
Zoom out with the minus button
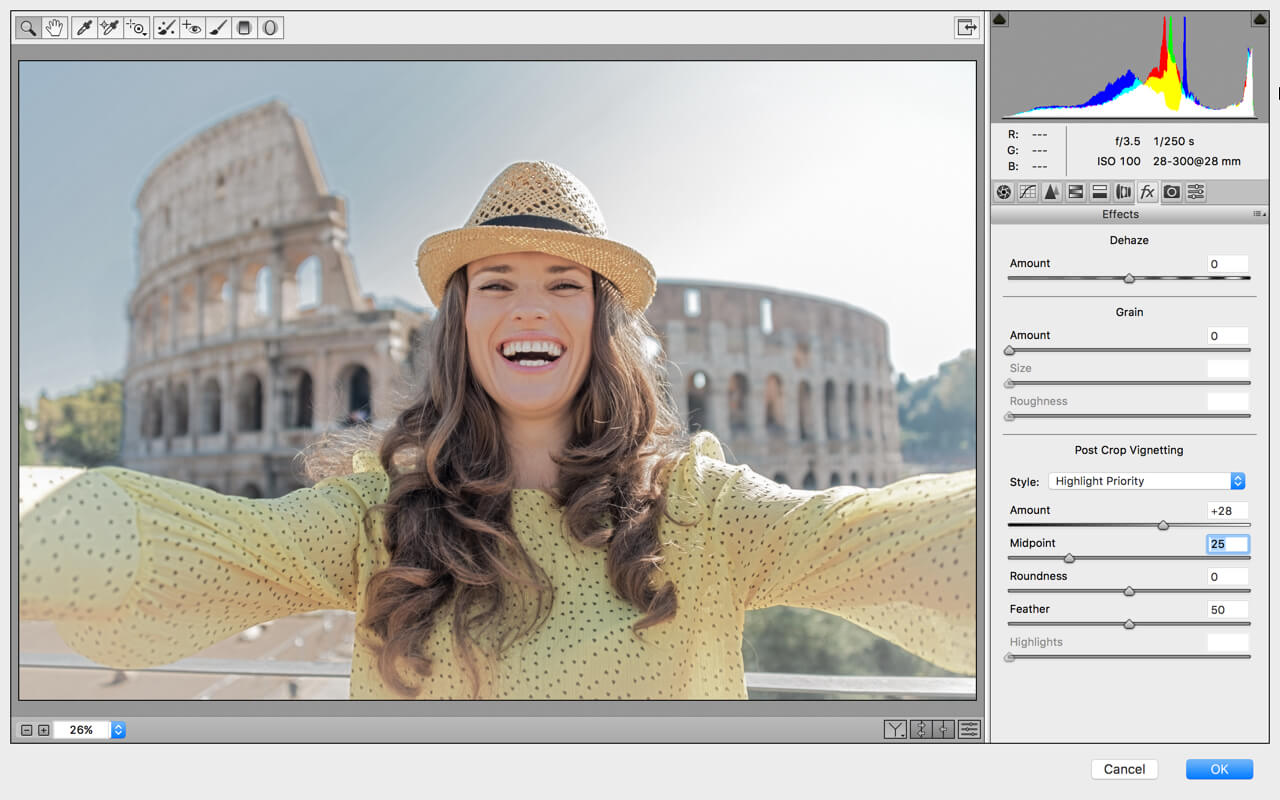27,730
